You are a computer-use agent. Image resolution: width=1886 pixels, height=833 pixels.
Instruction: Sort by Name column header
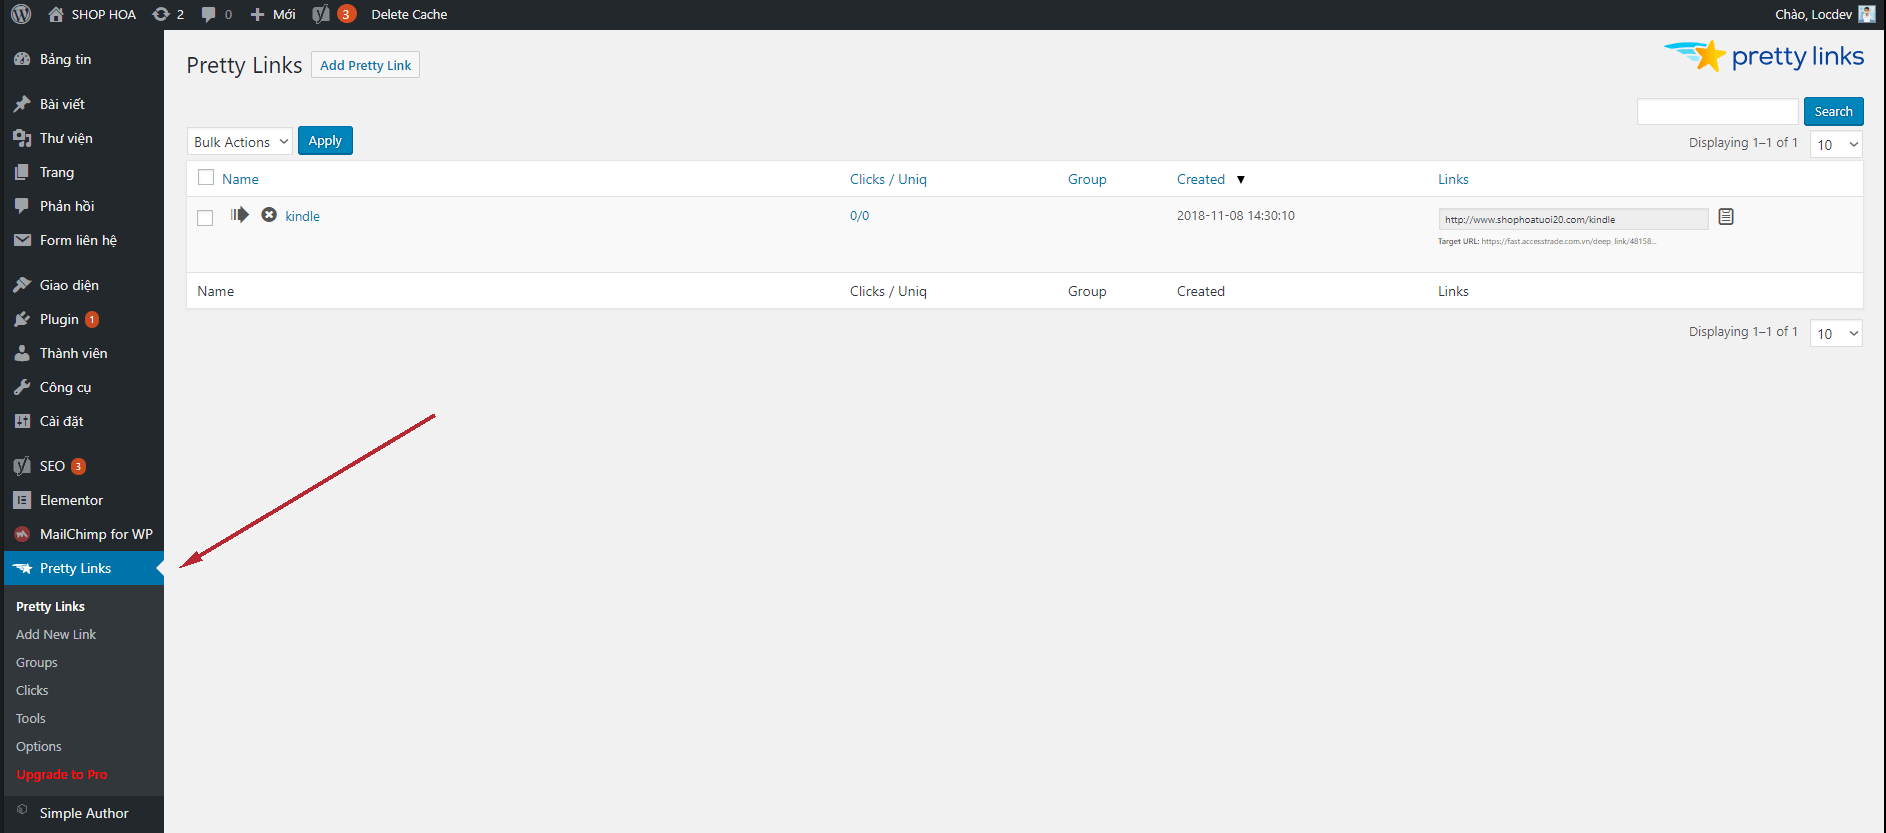240,179
